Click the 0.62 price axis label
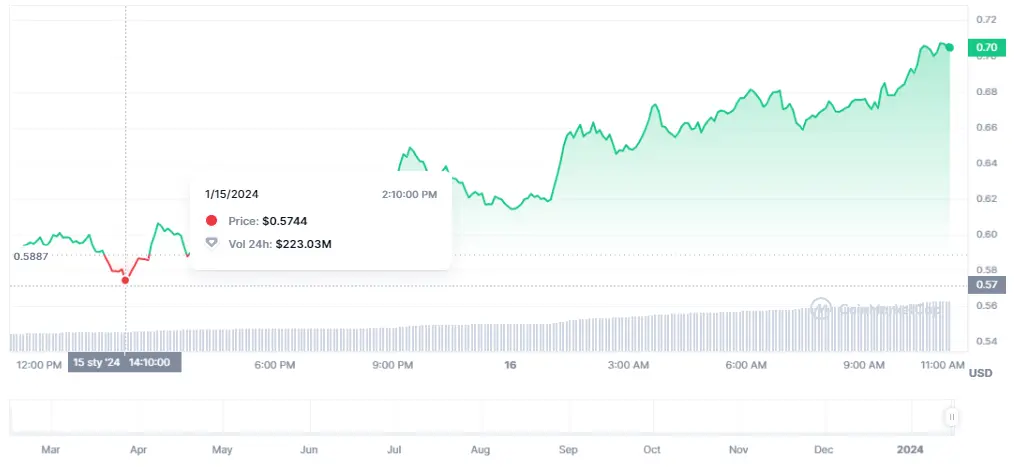This screenshot has width=1017, height=467. (986, 198)
